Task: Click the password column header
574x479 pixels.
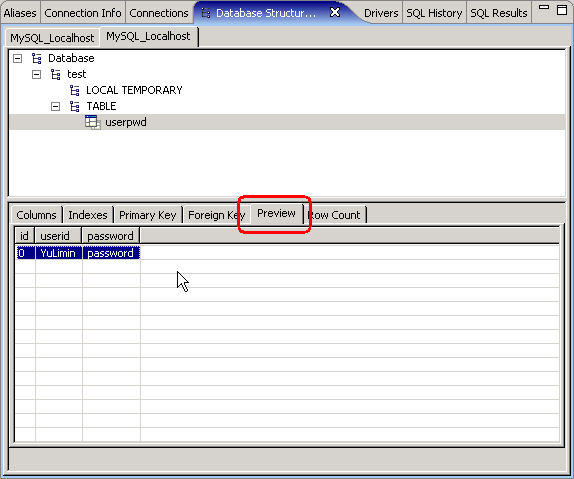Action: coord(111,236)
